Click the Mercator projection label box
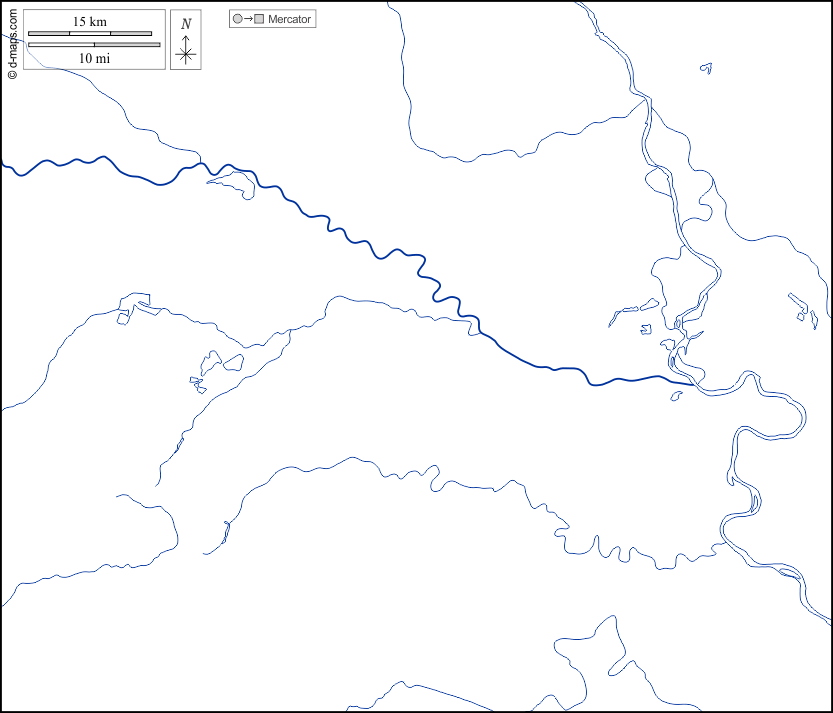This screenshot has width=833, height=713. [x=273, y=19]
